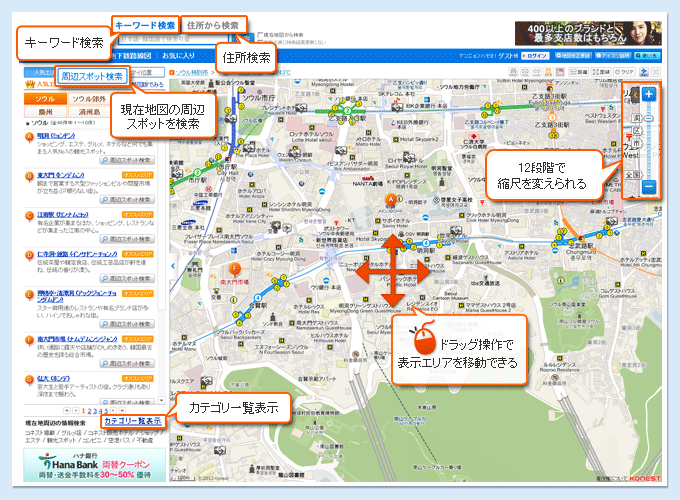
Task: Click the zoom in plus button
Action: [649, 94]
